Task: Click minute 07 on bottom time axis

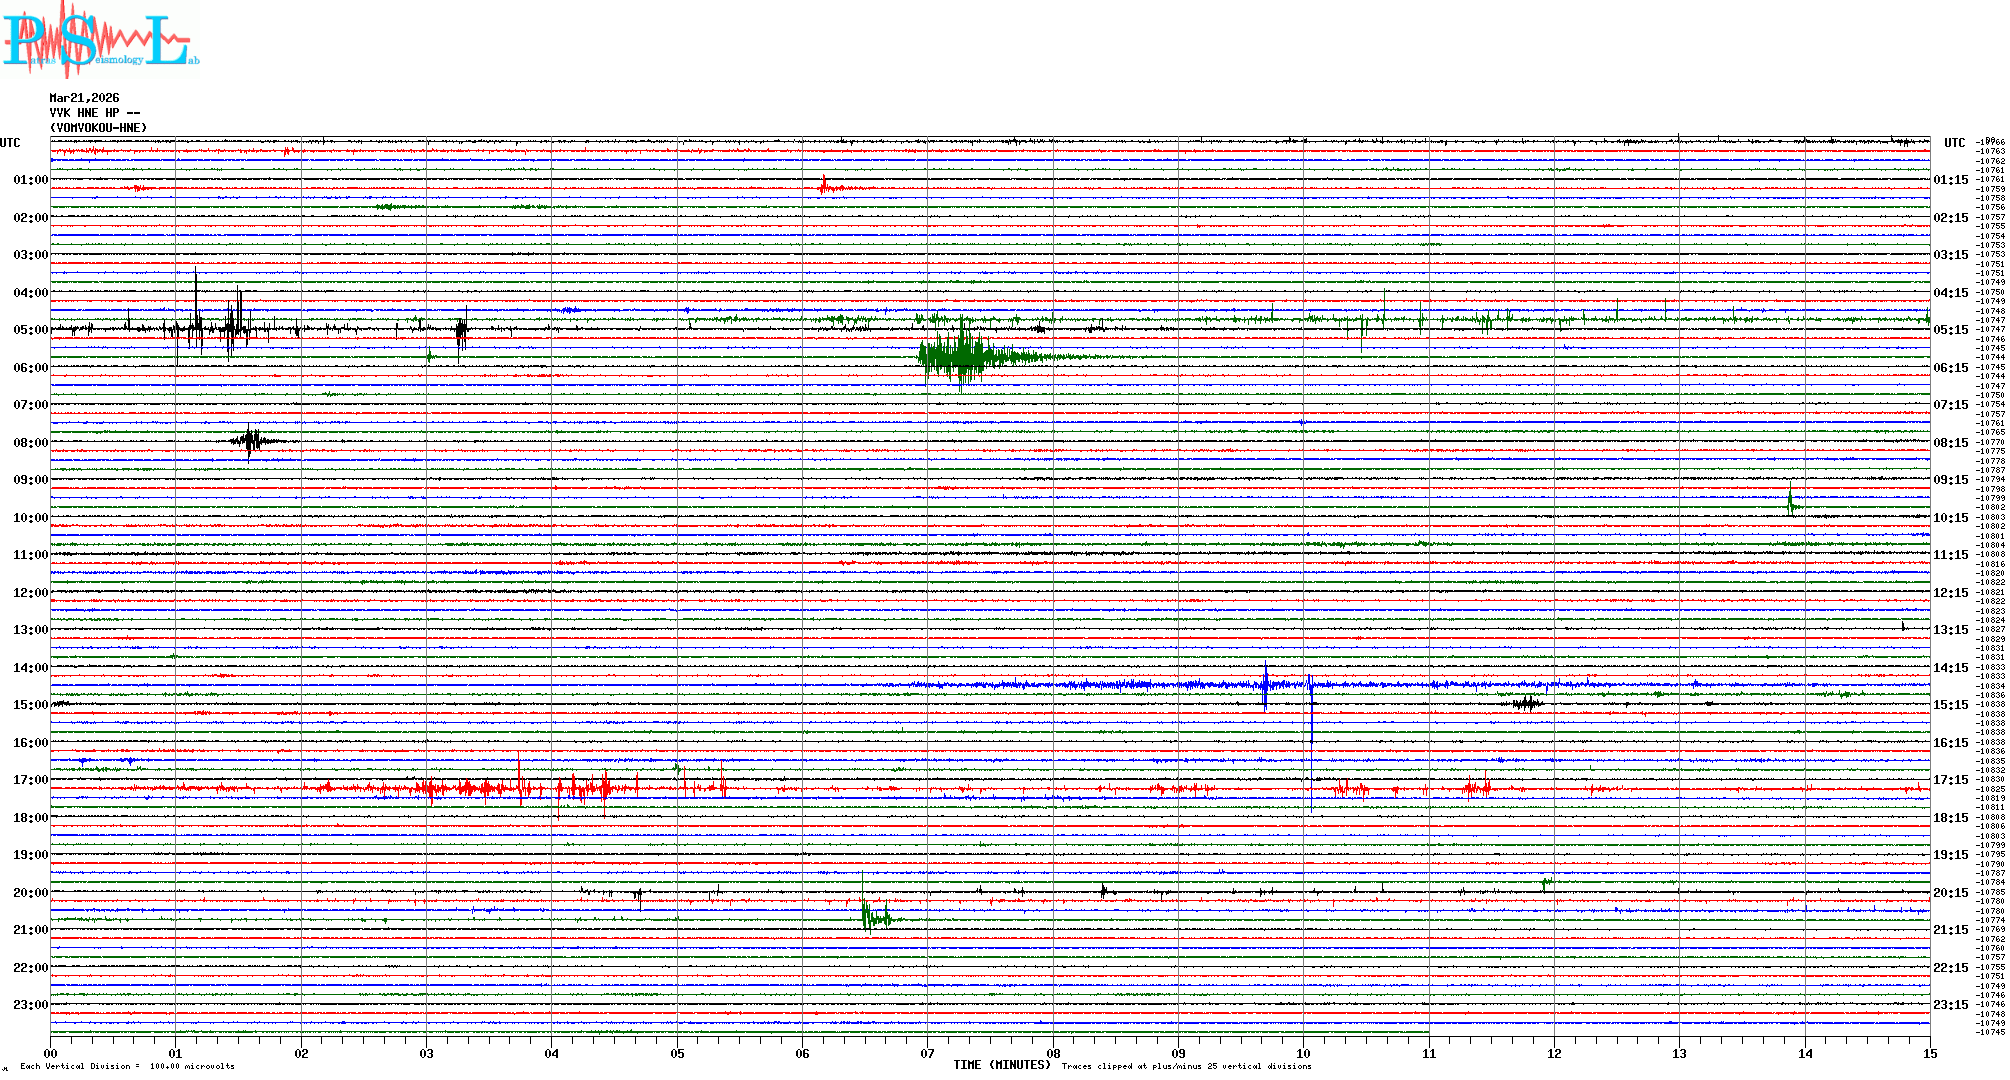Action: pos(928,1053)
